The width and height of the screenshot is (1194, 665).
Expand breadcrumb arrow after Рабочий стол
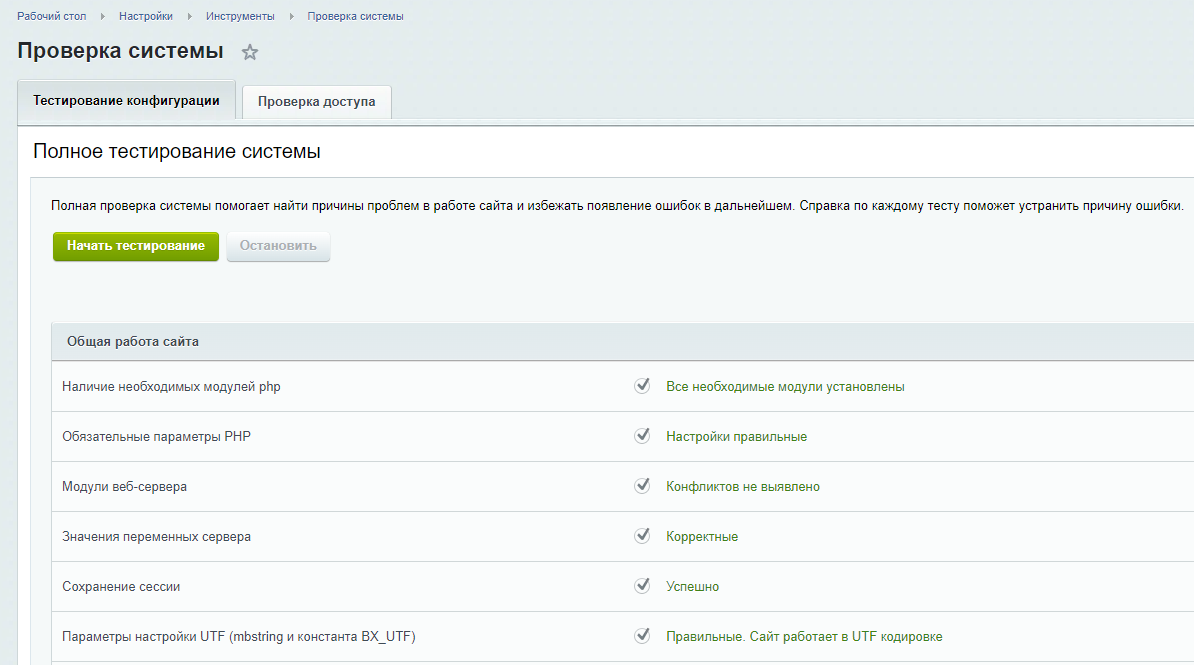tap(102, 17)
